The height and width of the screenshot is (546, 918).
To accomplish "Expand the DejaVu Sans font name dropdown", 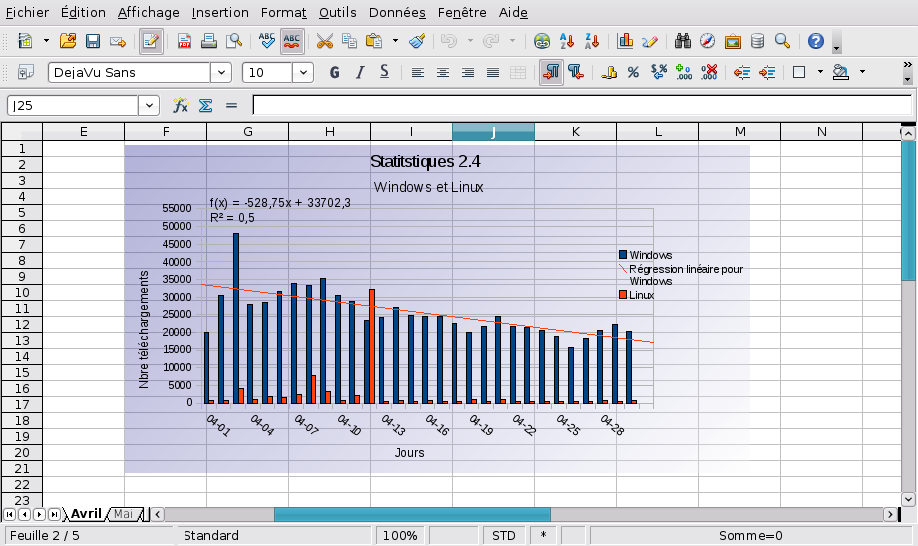I will [x=221, y=73].
